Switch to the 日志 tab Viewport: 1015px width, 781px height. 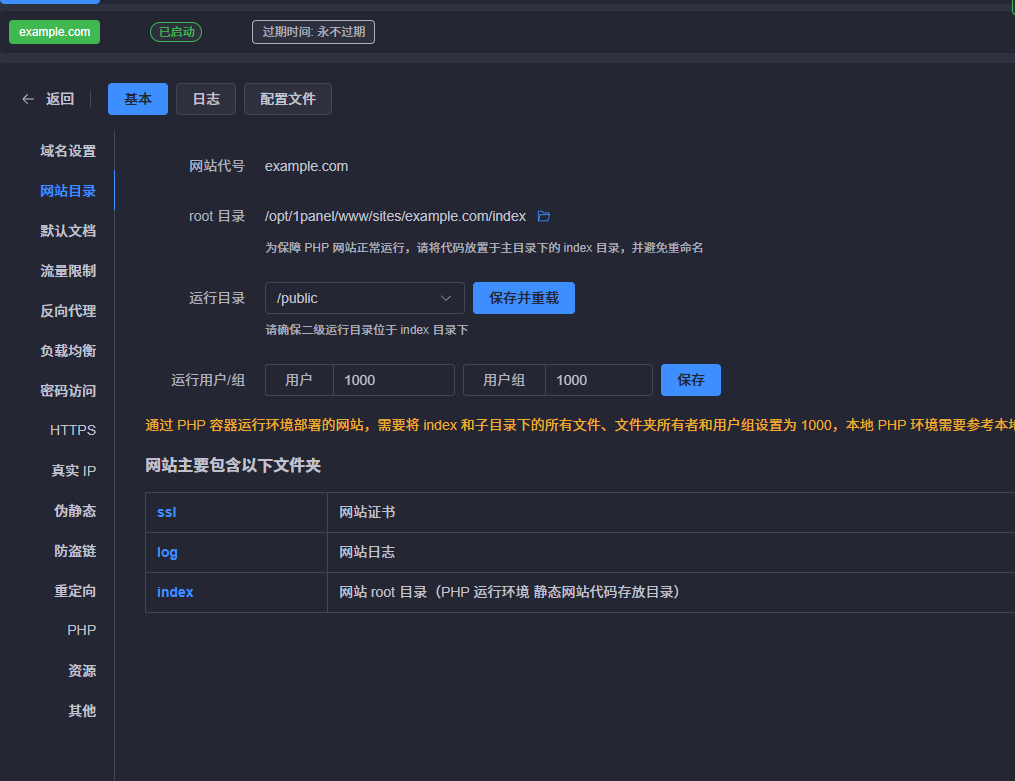[205, 99]
